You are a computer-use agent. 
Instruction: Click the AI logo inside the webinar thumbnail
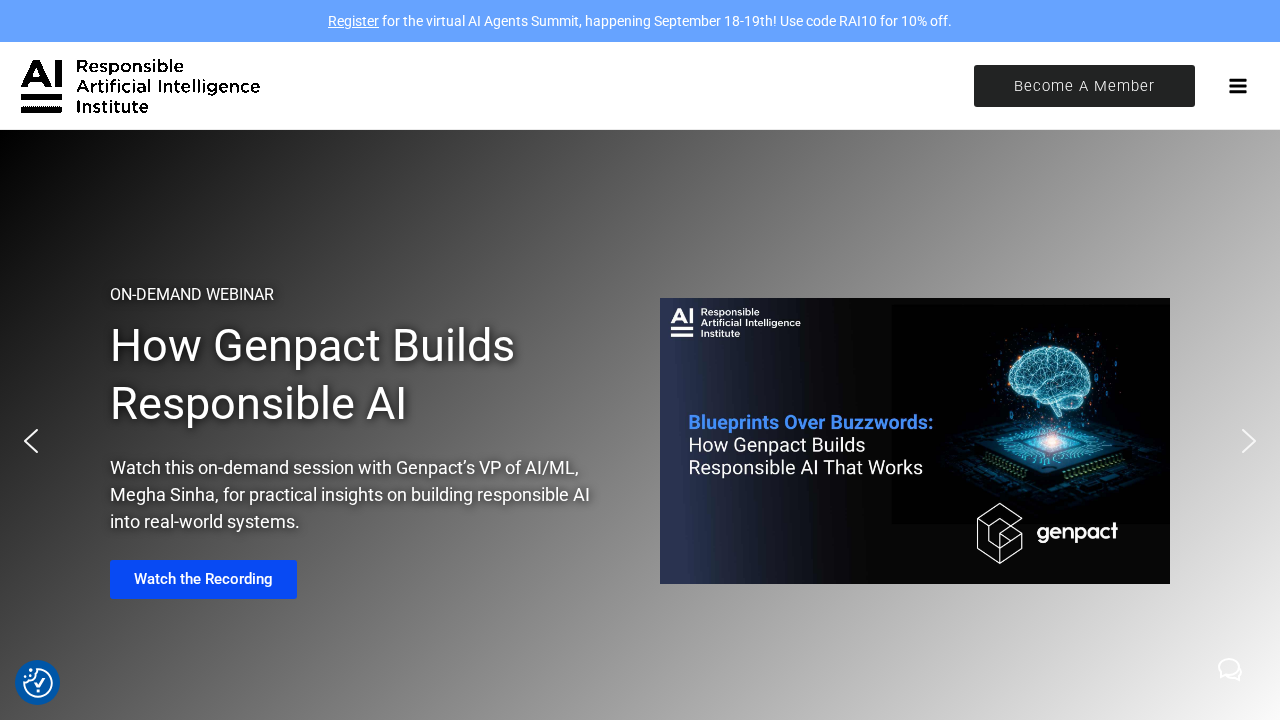681,322
